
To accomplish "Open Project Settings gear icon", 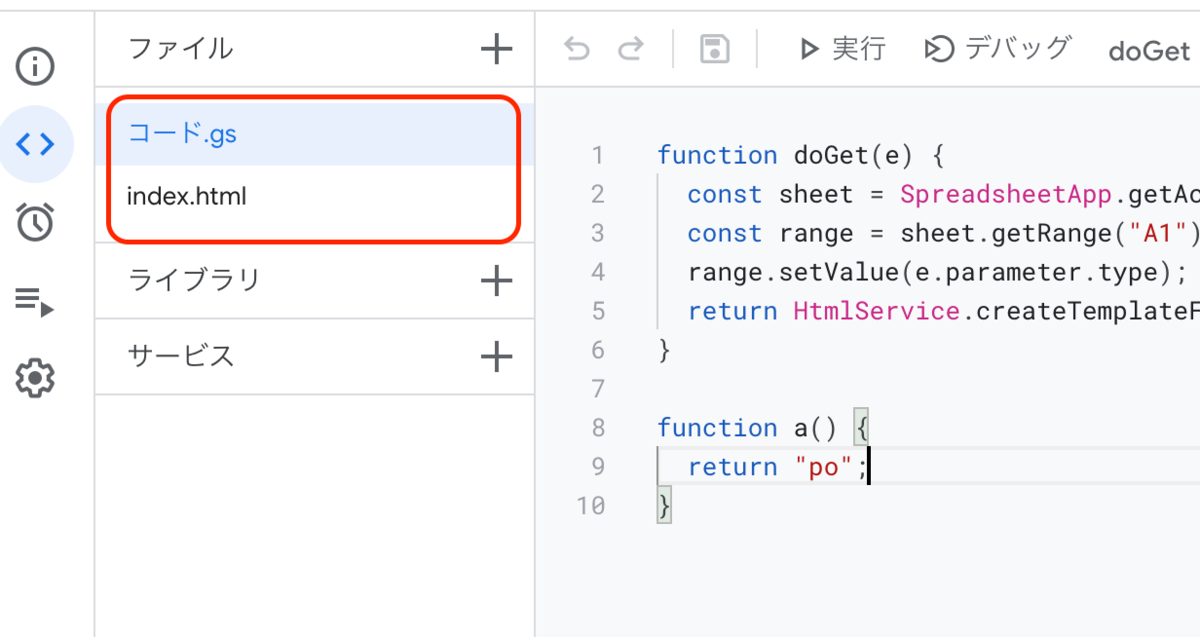I will tap(36, 379).
